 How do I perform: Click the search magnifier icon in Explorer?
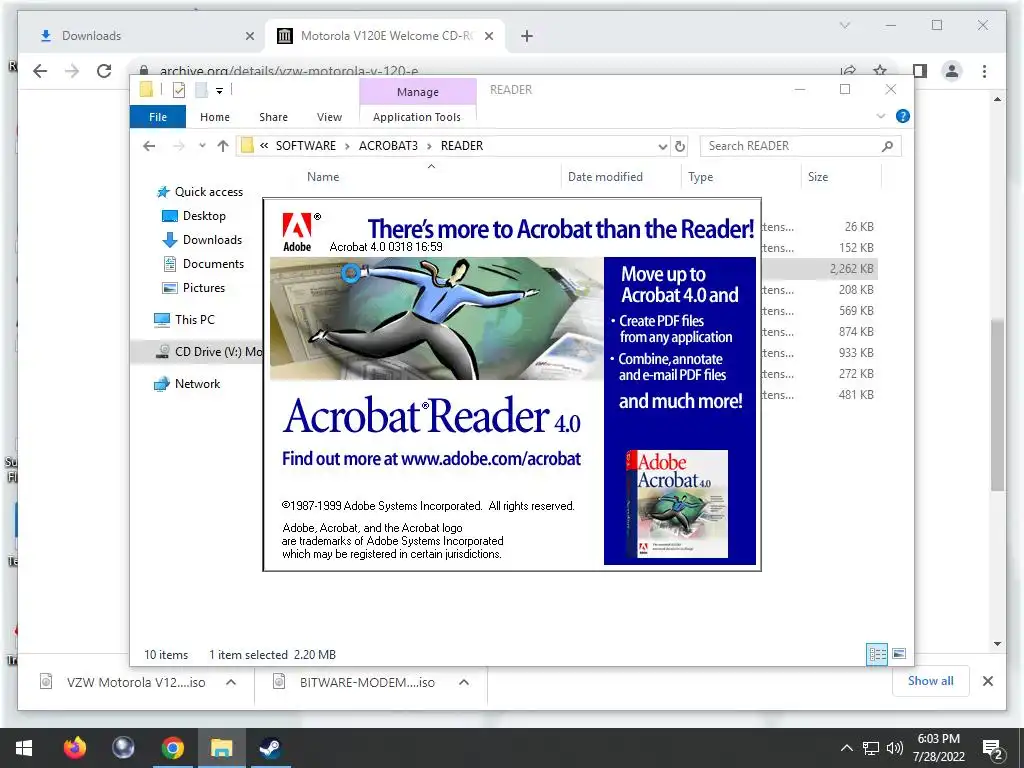tap(887, 146)
